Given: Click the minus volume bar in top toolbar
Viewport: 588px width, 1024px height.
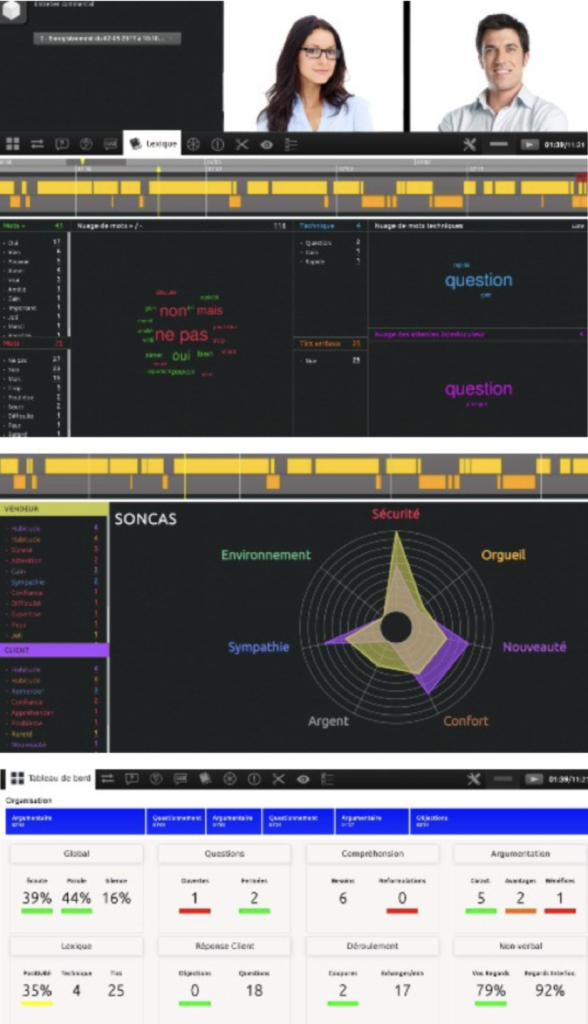Looking at the screenshot, I should tap(499, 144).
